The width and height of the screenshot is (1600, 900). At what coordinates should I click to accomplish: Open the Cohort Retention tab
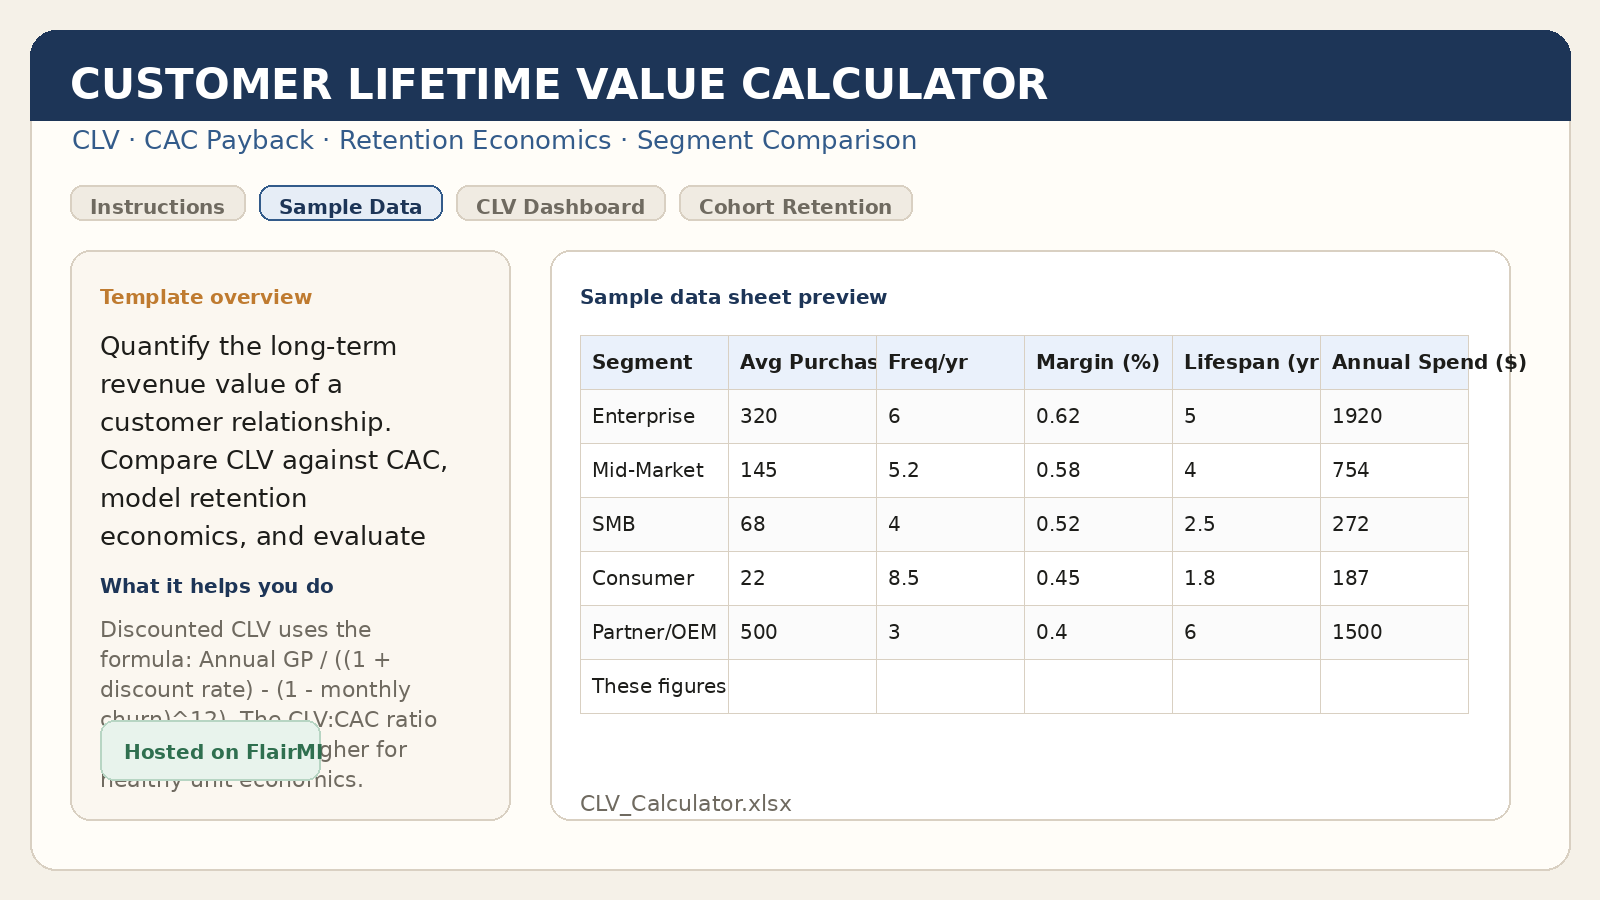(x=796, y=206)
